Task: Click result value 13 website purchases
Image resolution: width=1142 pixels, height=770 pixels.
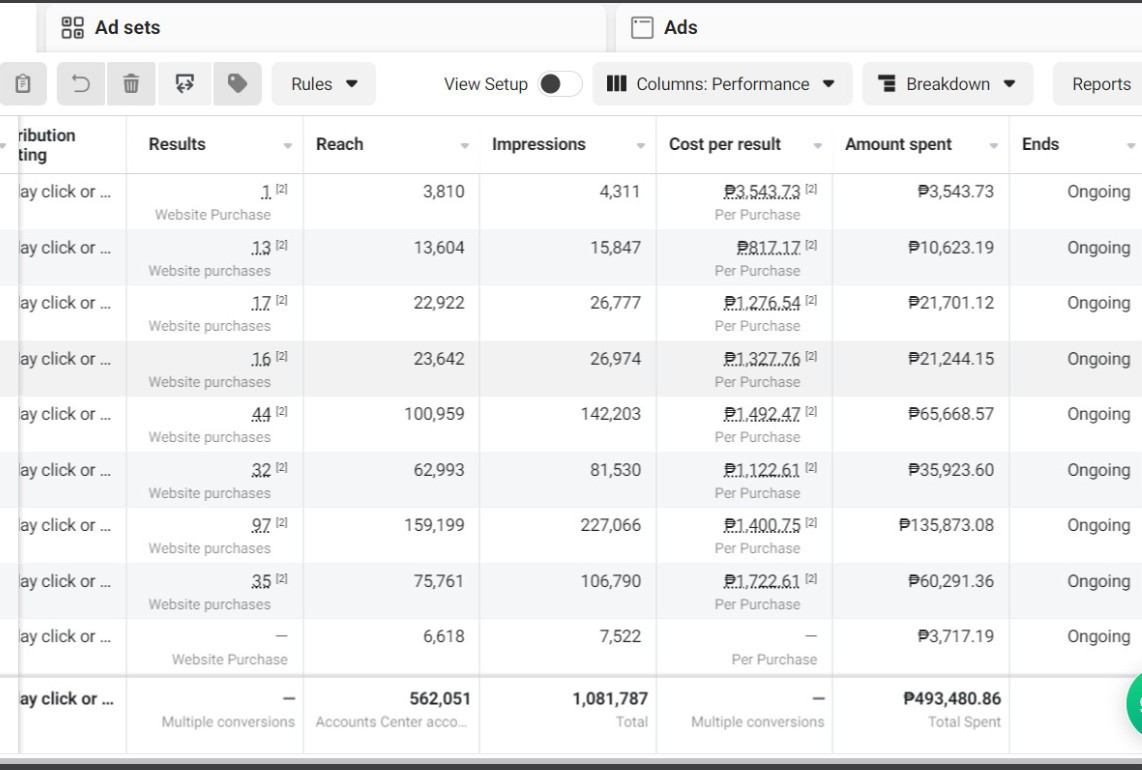Action: point(261,248)
